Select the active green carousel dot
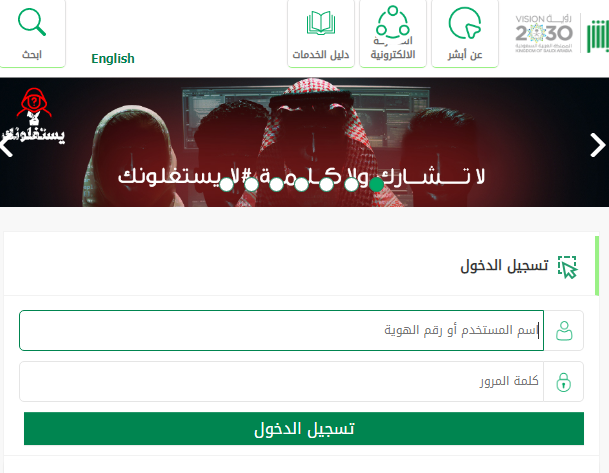The height and width of the screenshot is (473, 609). tap(376, 184)
